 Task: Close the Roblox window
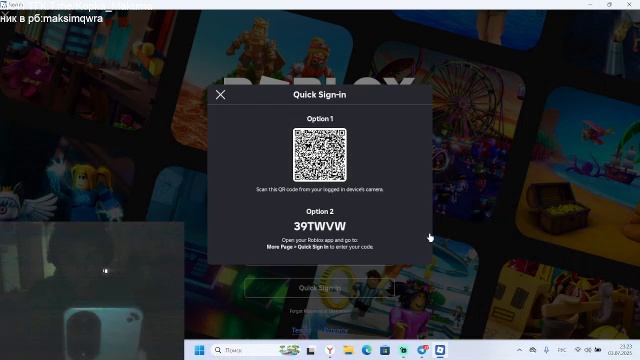click(x=629, y=4)
